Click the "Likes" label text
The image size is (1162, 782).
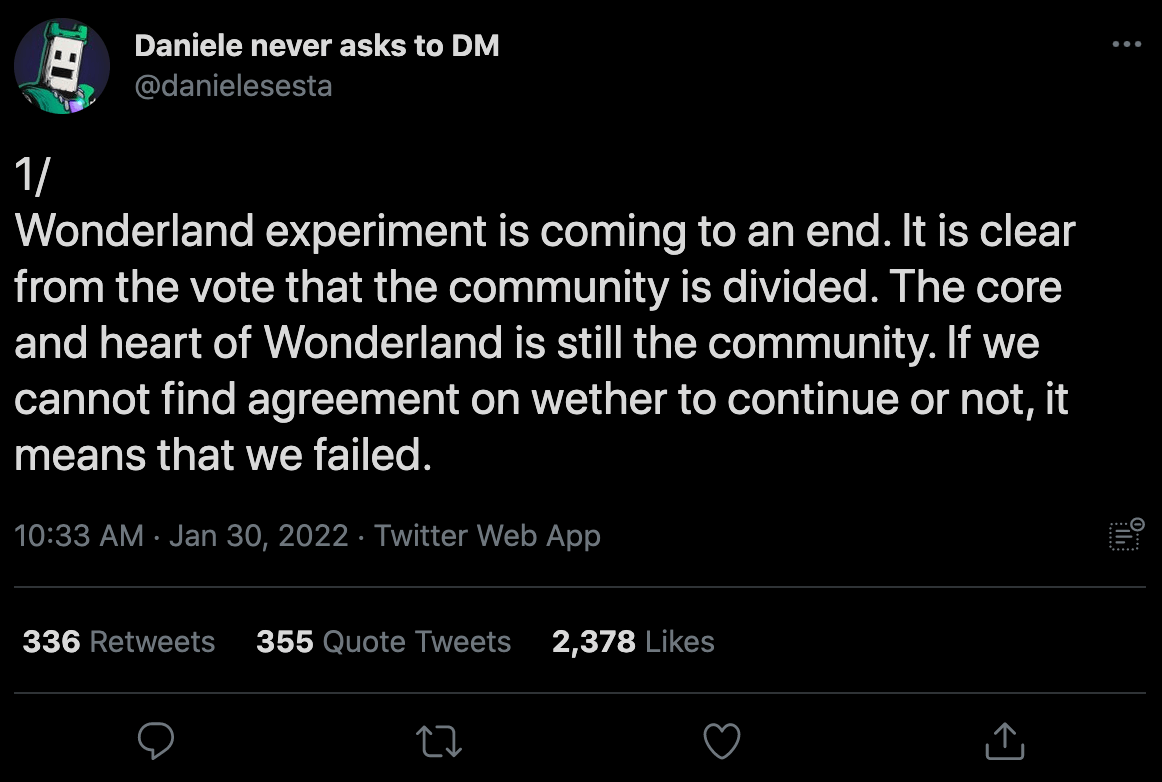click(680, 641)
